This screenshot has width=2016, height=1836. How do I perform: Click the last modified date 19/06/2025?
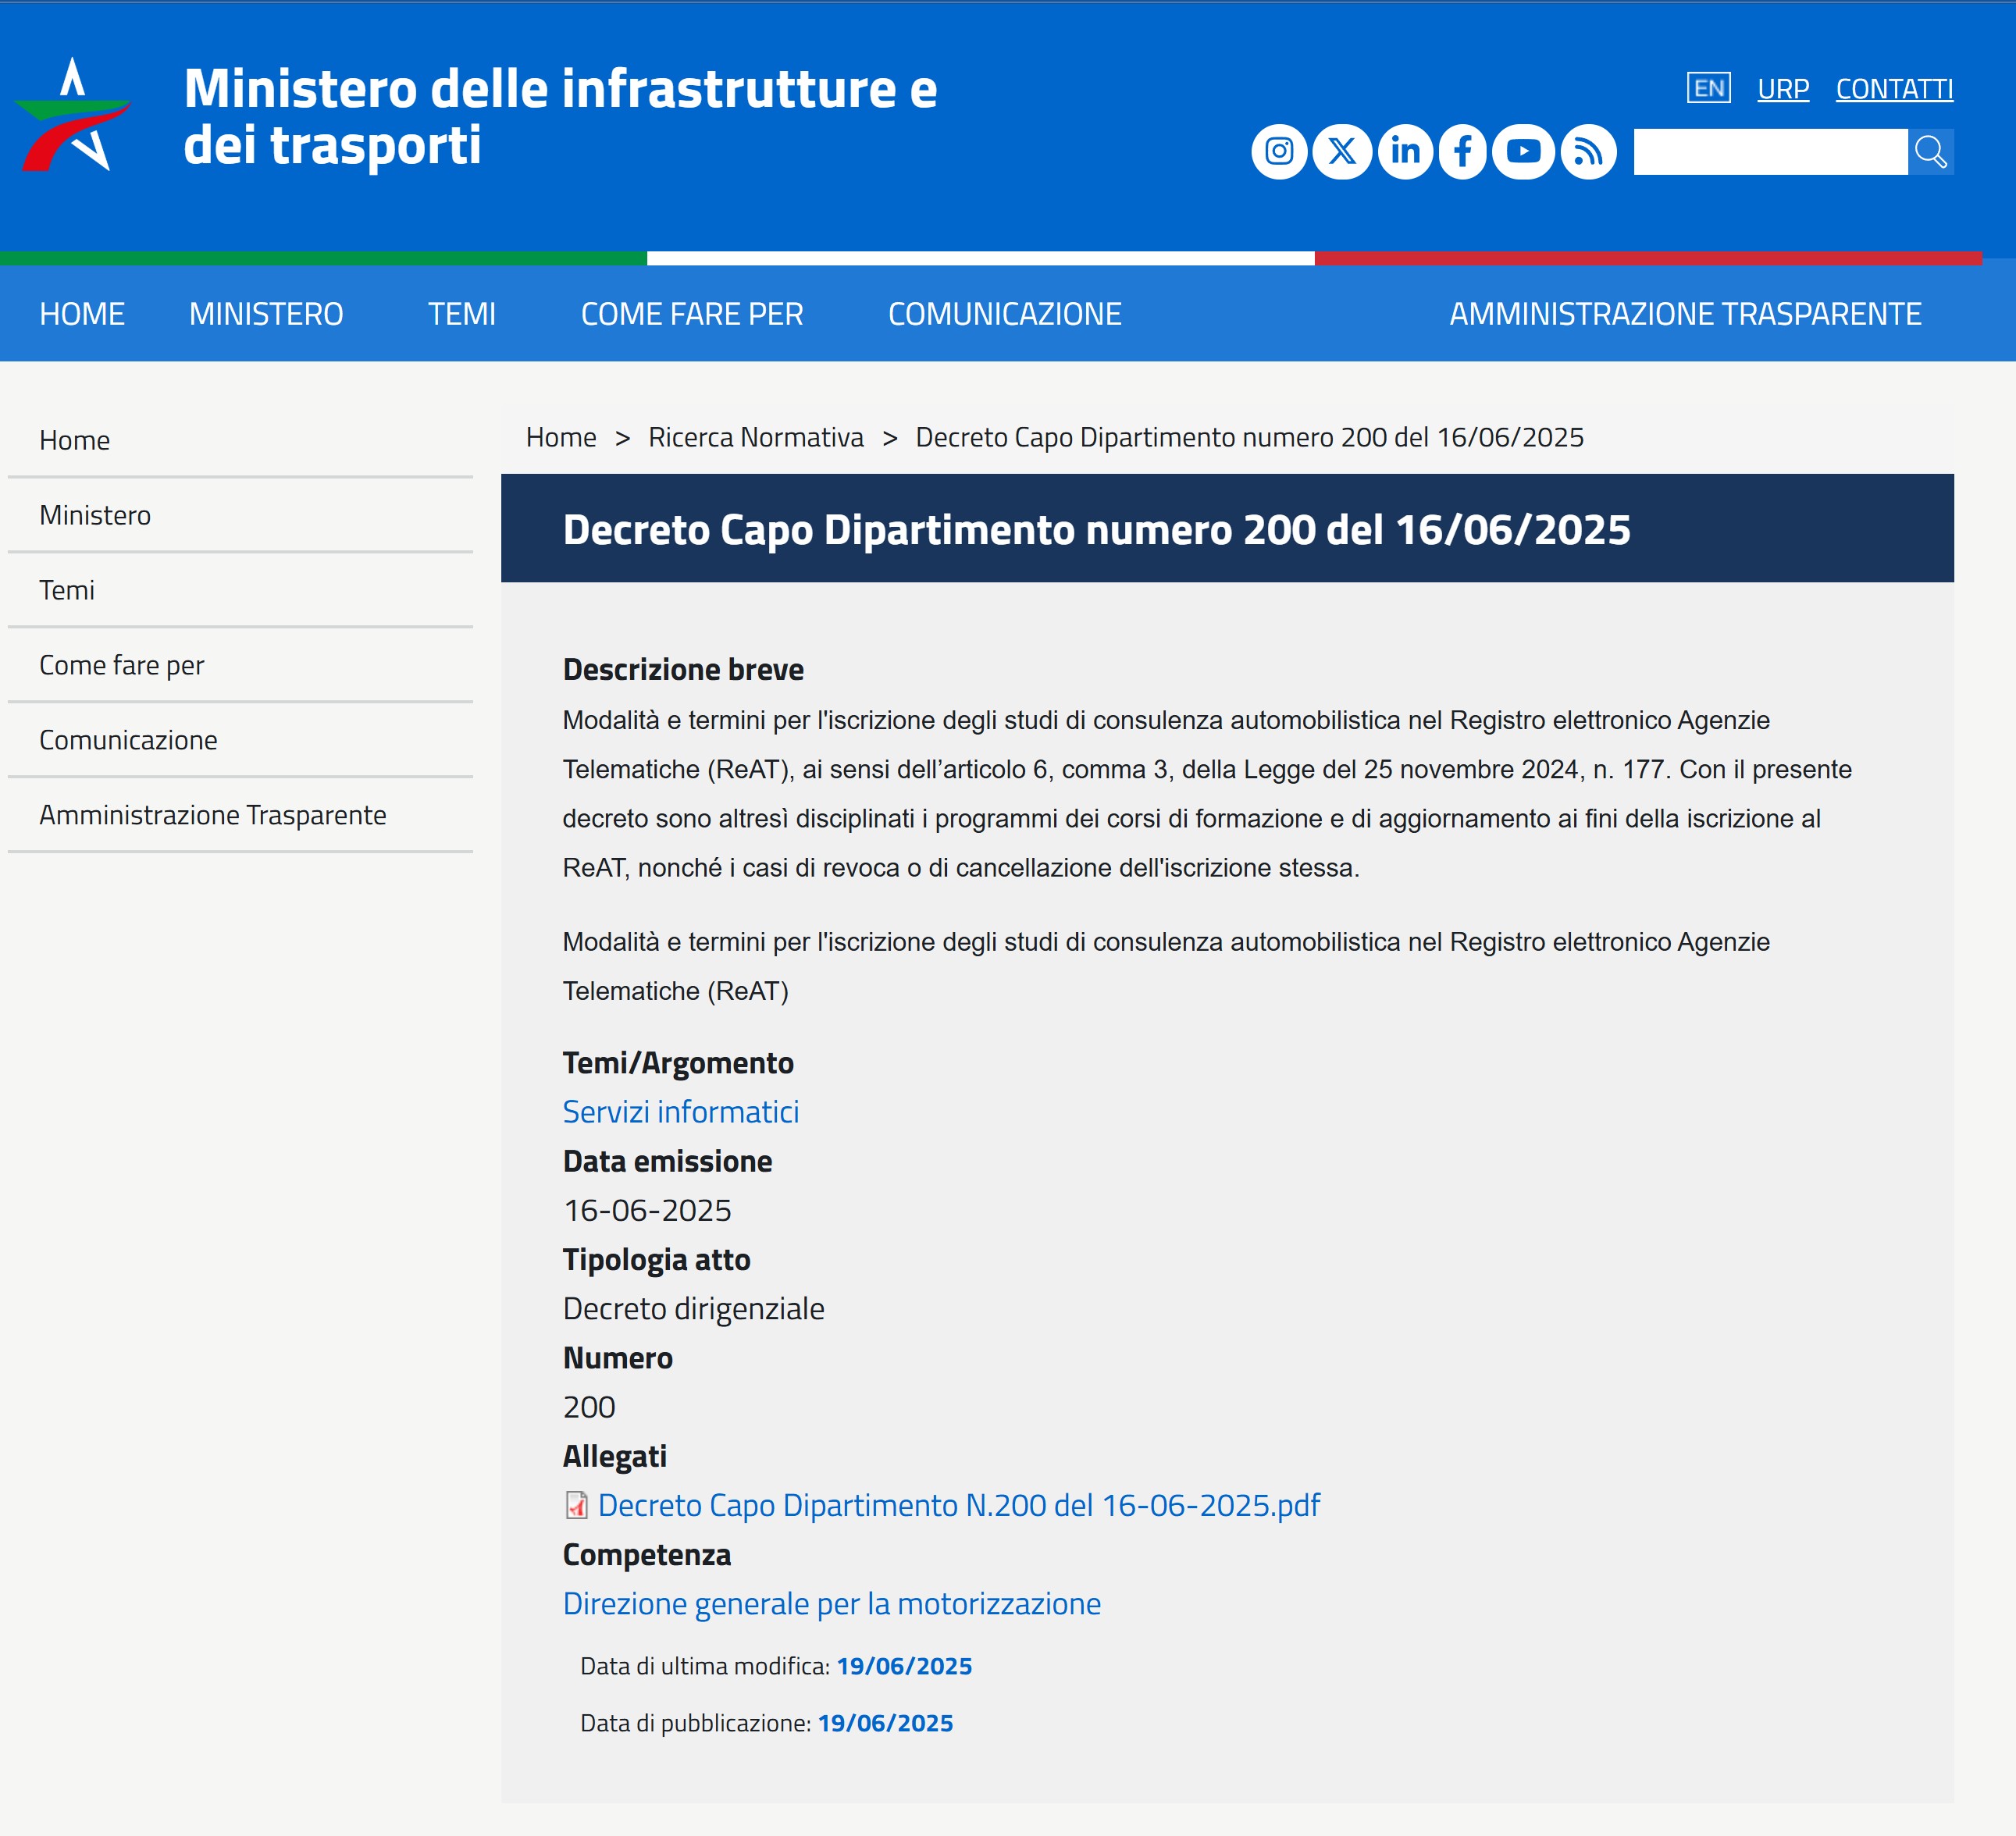click(904, 1666)
